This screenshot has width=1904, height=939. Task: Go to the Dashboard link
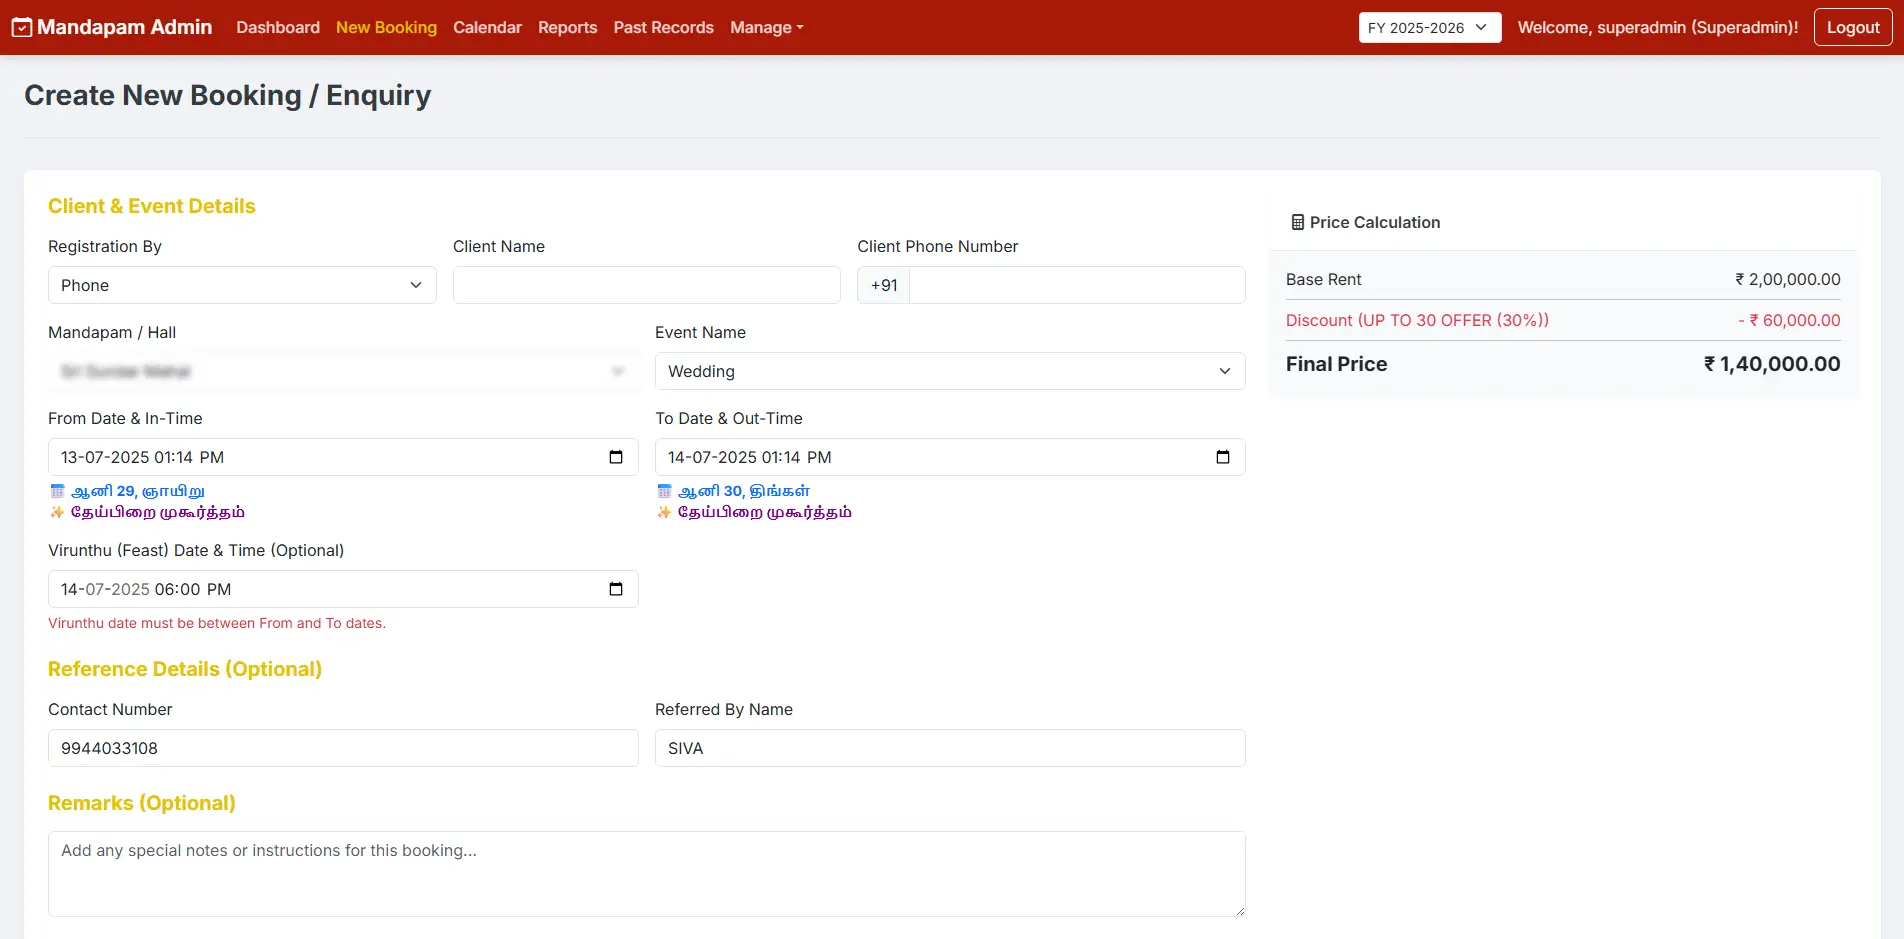pyautogui.click(x=278, y=28)
